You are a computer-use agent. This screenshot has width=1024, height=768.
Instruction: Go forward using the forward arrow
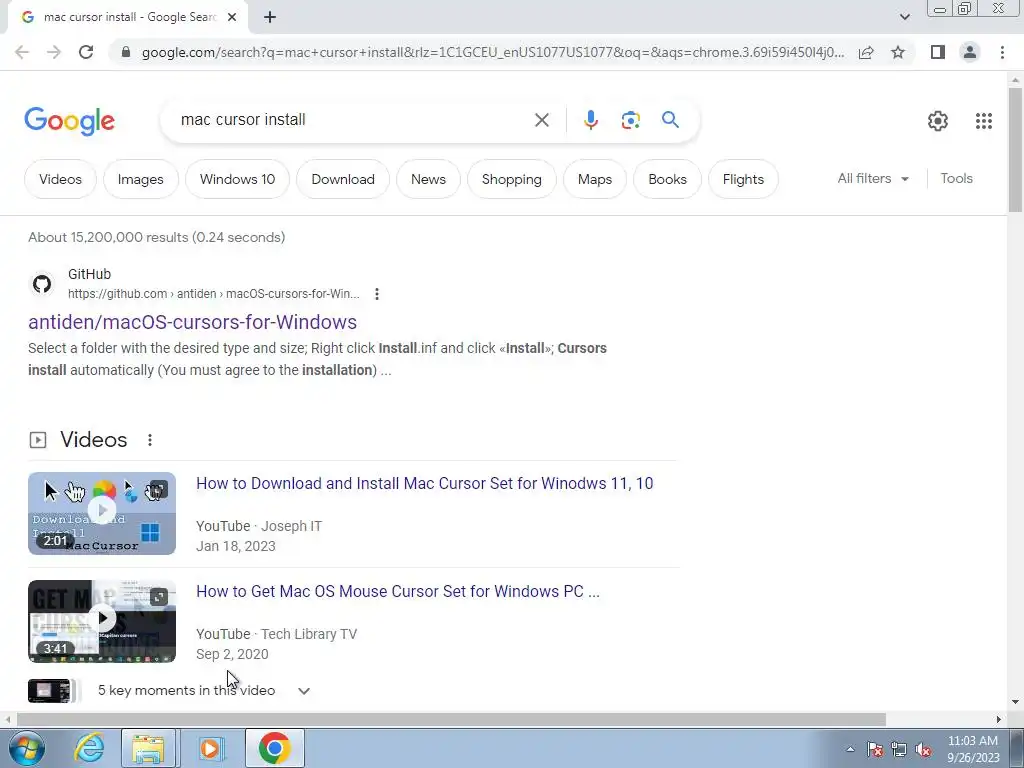tap(54, 52)
